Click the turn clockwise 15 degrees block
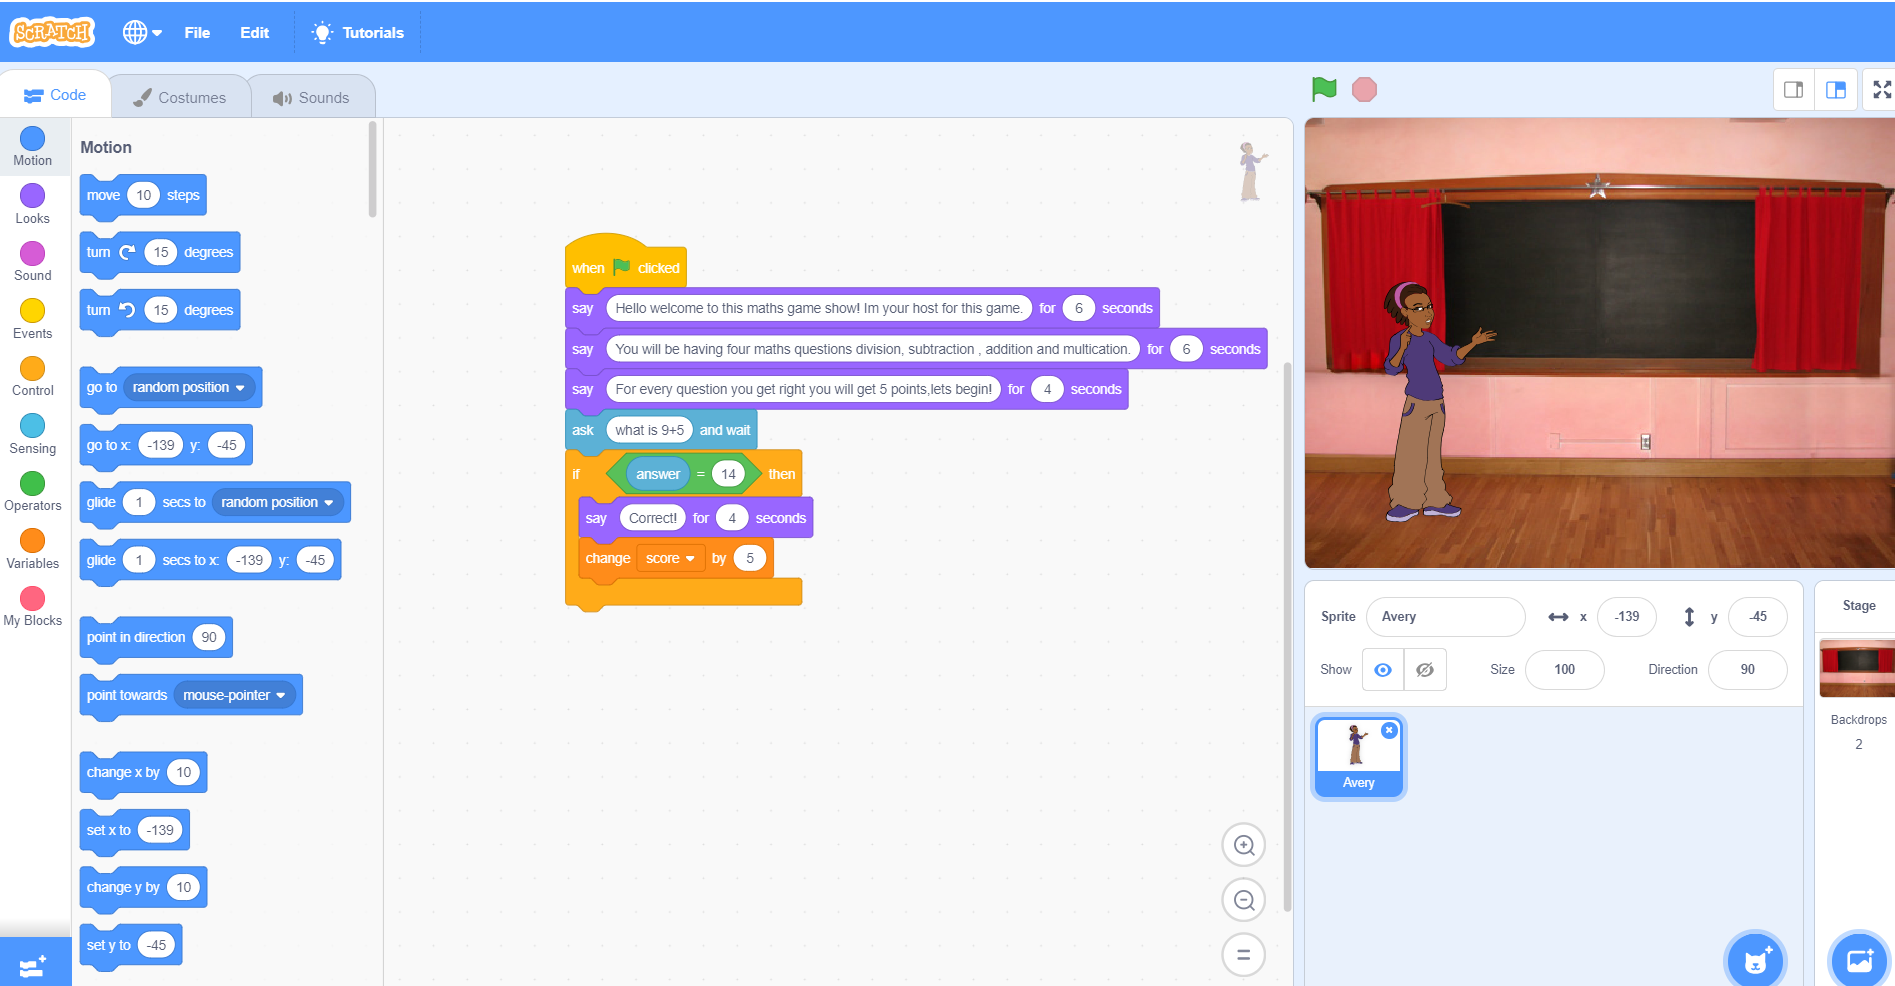Screen dimensions: 1895x986 (x=159, y=253)
